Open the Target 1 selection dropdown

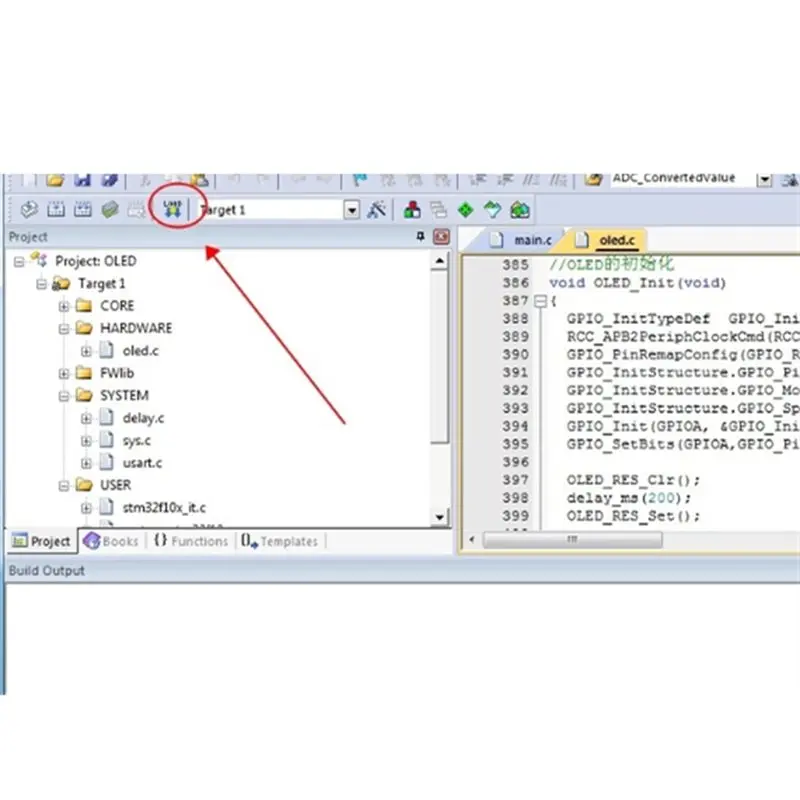coord(352,210)
